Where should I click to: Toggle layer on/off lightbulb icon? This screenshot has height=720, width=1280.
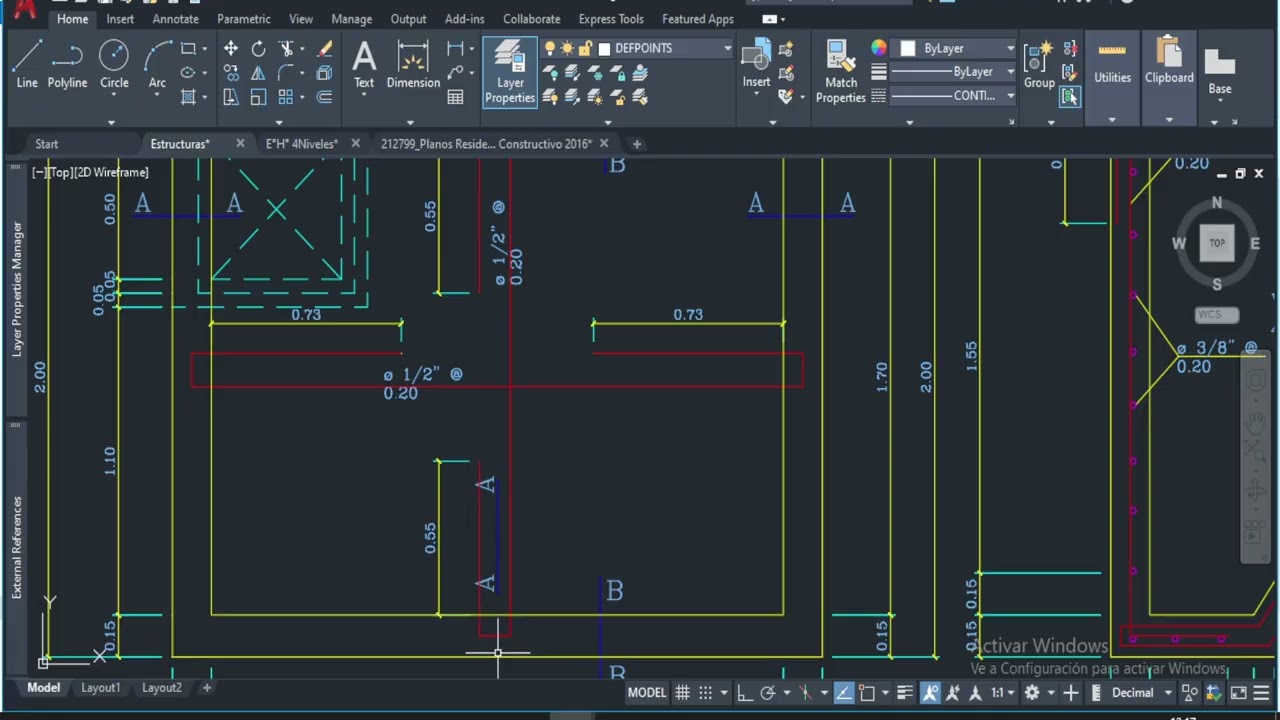550,48
